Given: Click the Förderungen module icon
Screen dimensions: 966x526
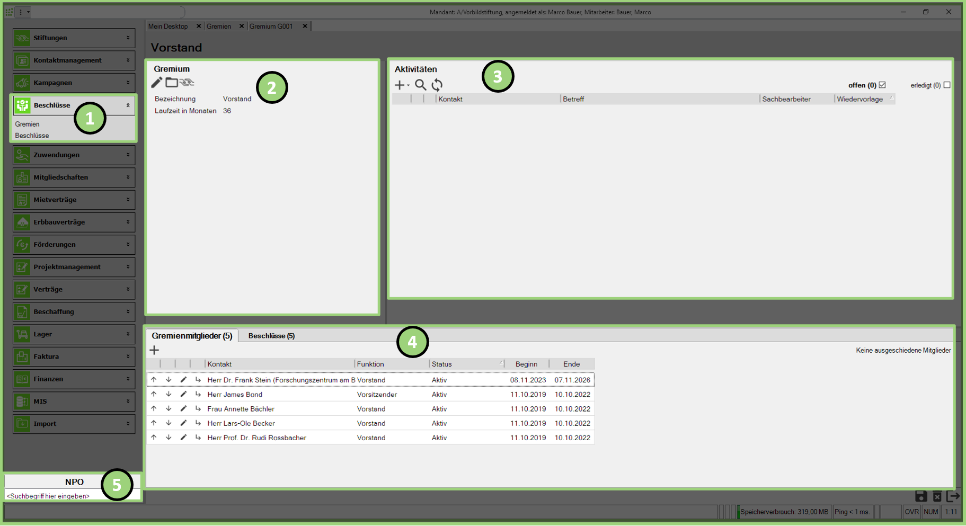Looking at the screenshot, I should coord(22,245).
